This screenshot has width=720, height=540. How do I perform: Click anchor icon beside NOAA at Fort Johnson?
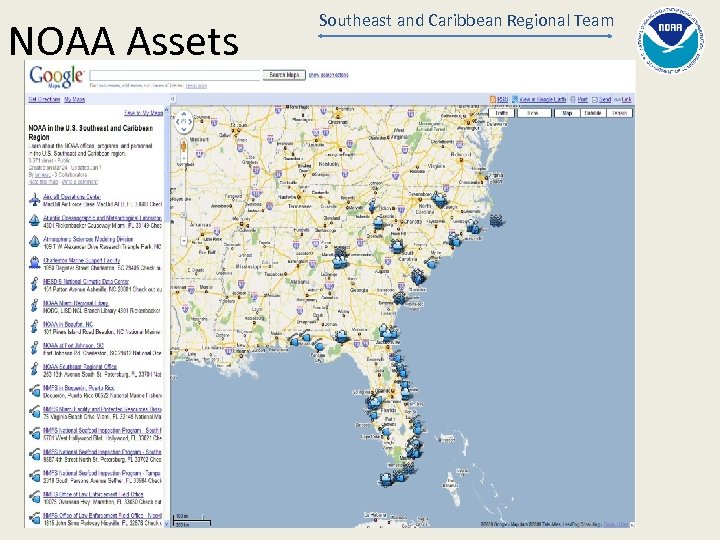(34, 348)
